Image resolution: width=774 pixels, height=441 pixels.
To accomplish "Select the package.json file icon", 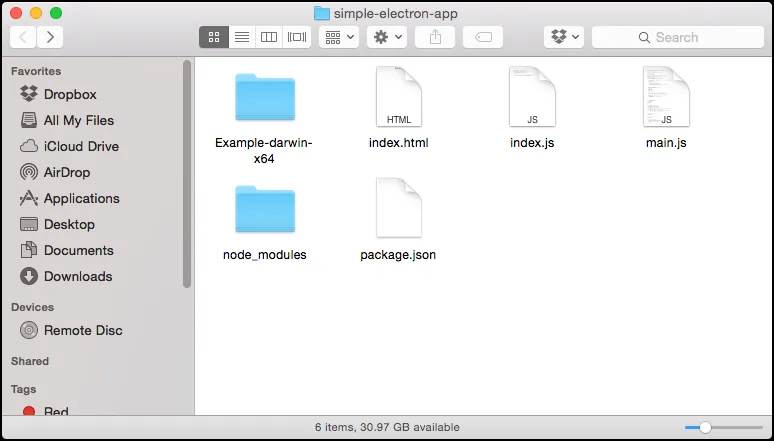I will click(x=399, y=208).
